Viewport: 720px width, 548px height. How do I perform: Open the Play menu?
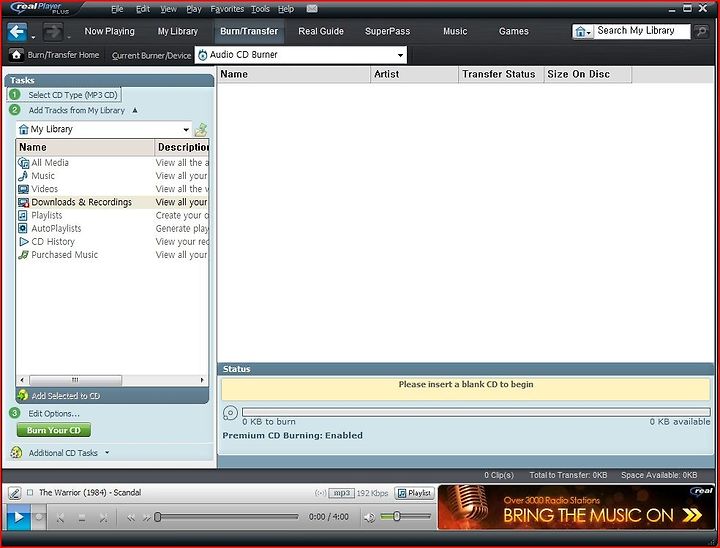click(x=194, y=9)
